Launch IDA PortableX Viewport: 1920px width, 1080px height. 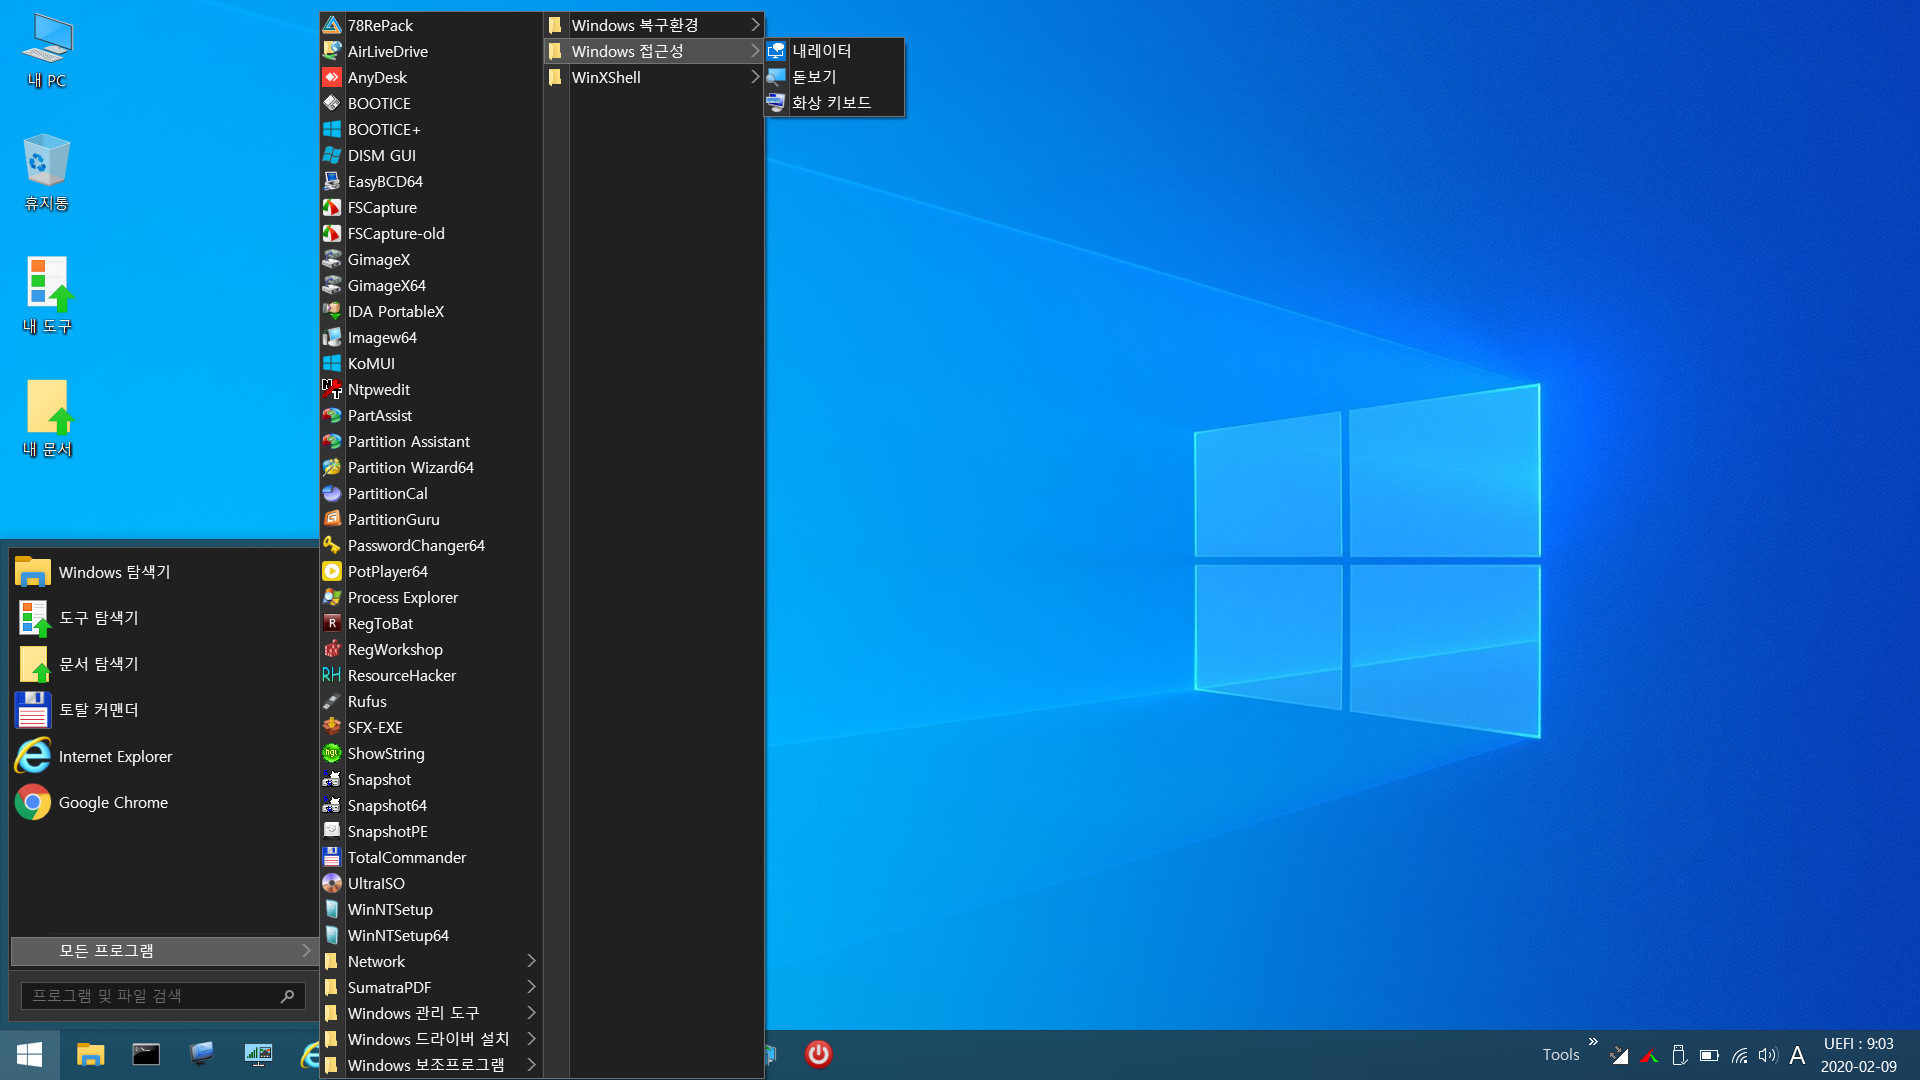pyautogui.click(x=431, y=311)
